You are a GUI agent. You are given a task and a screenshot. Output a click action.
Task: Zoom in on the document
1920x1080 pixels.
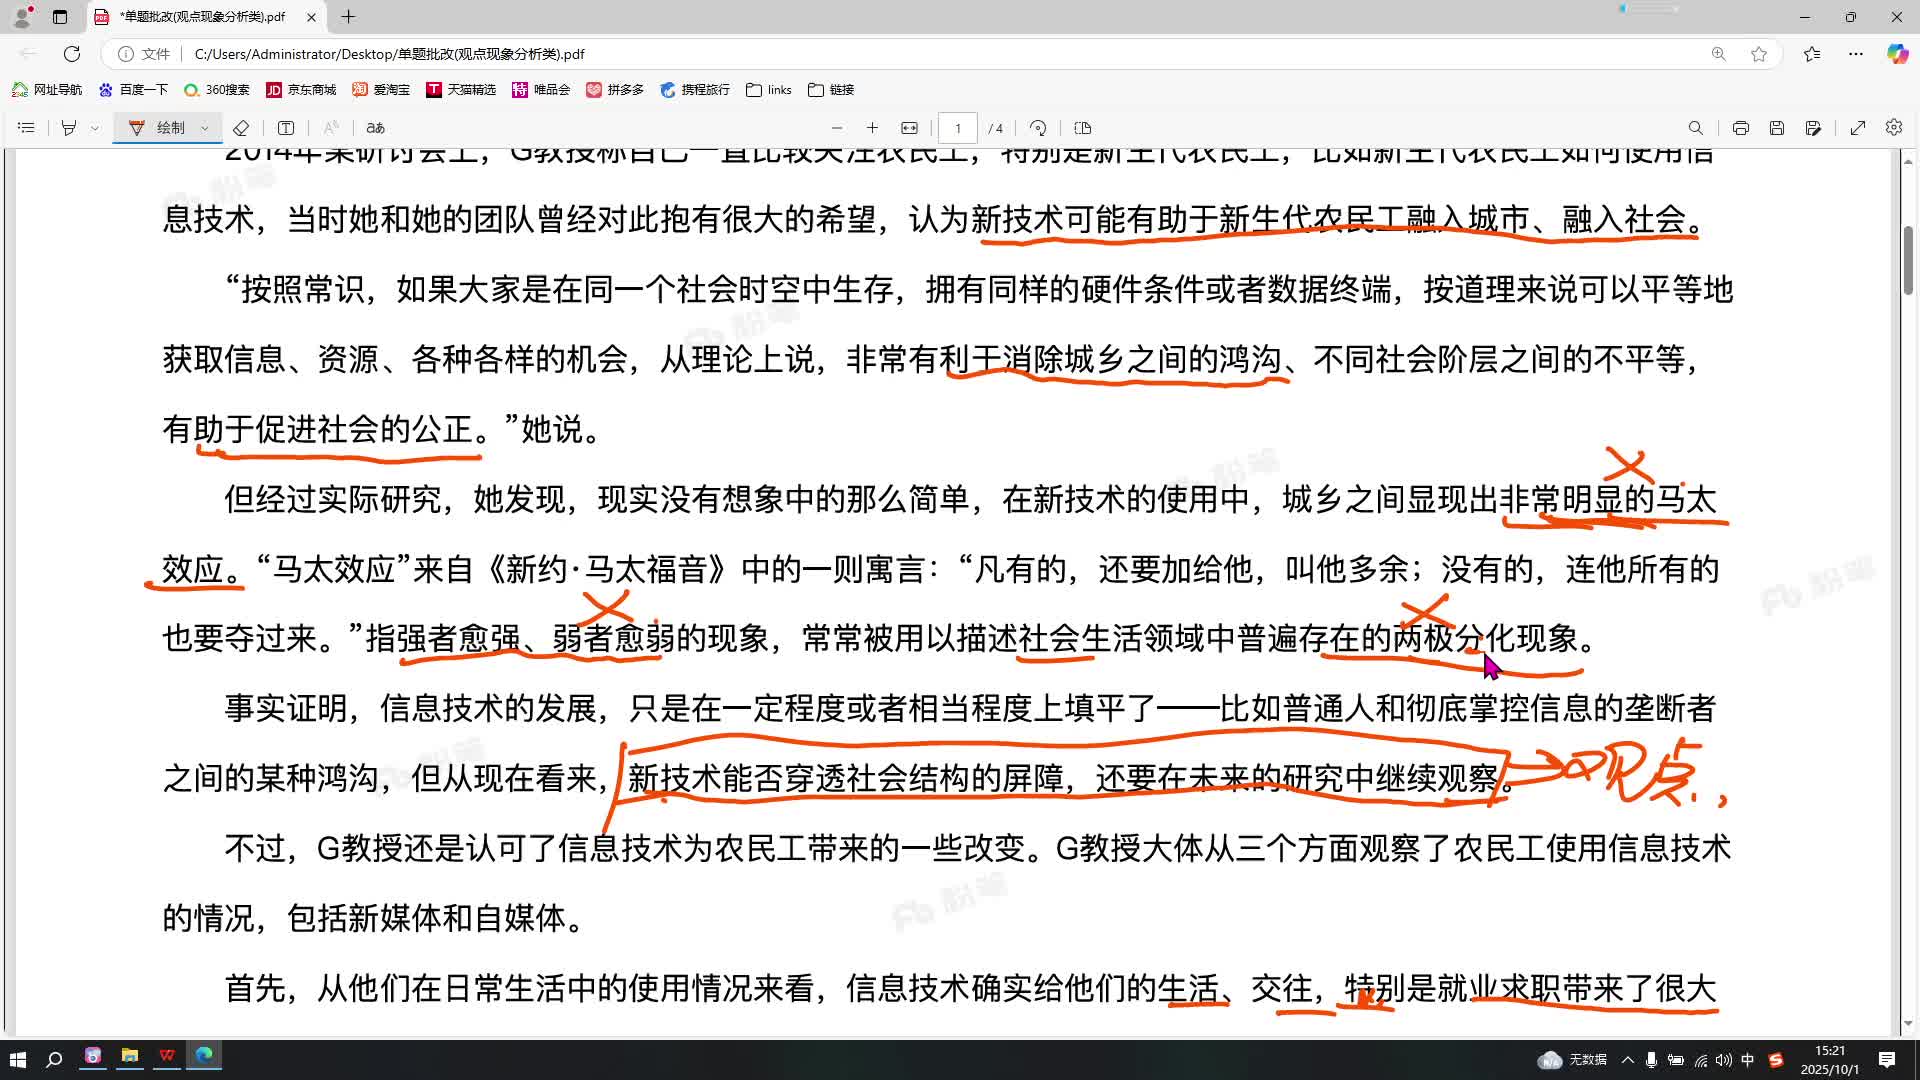tap(873, 128)
